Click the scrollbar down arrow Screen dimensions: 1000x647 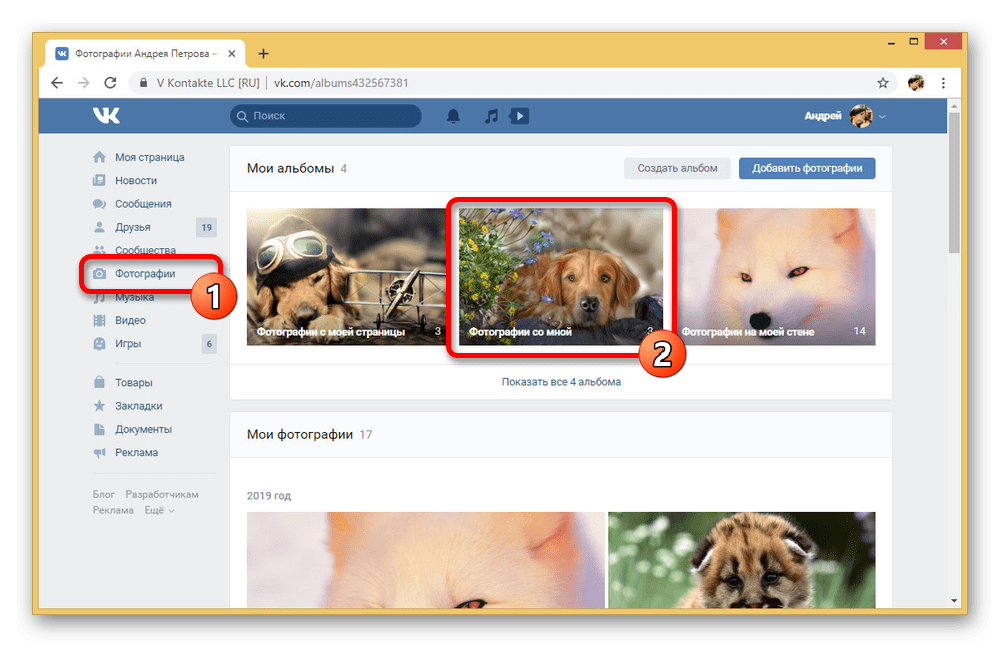pyautogui.click(x=954, y=600)
